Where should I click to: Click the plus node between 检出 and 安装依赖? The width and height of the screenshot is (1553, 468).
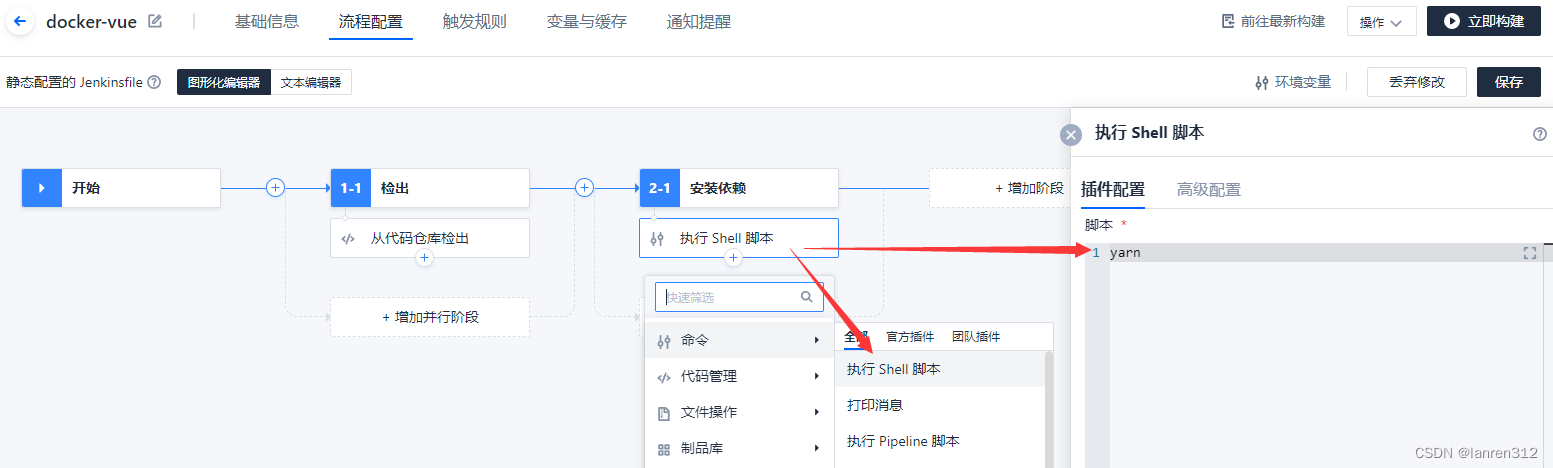pyautogui.click(x=585, y=187)
